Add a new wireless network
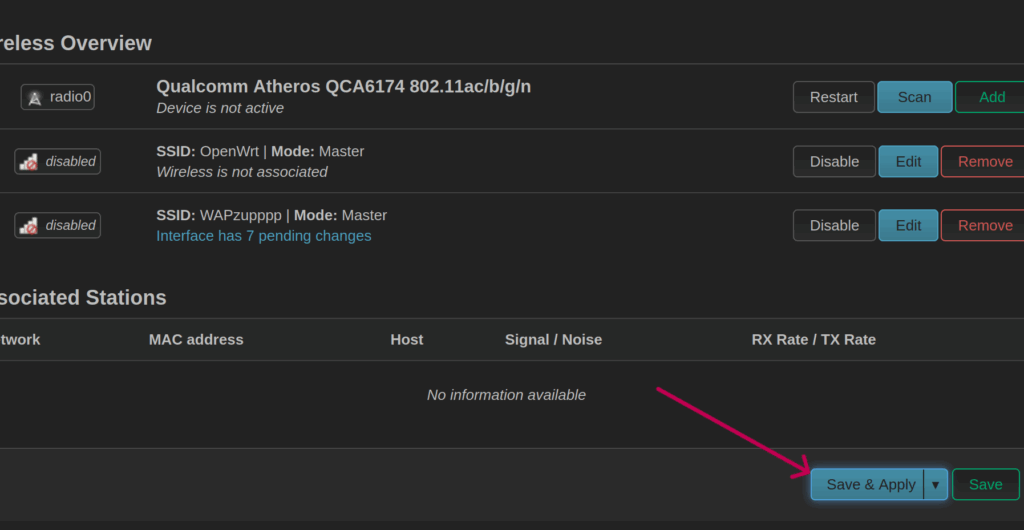This screenshot has height=530, width=1024. pyautogui.click(x=991, y=97)
